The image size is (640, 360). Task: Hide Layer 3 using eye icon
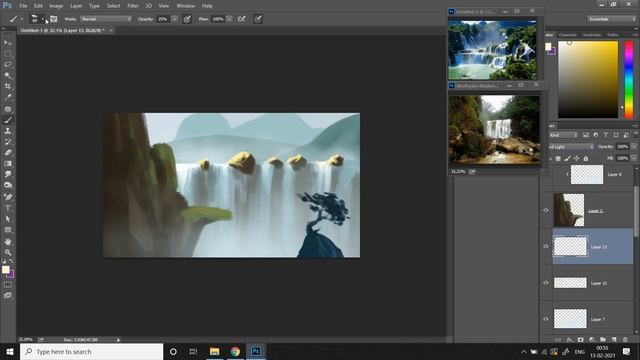click(x=546, y=211)
